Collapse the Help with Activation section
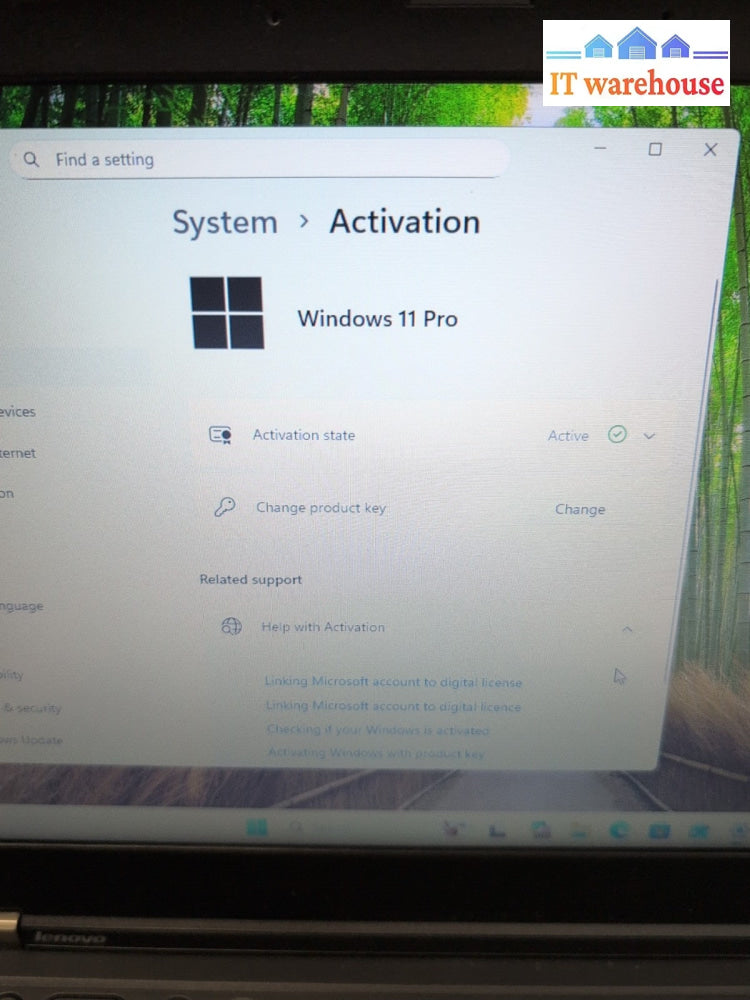750x1000 pixels. (627, 629)
